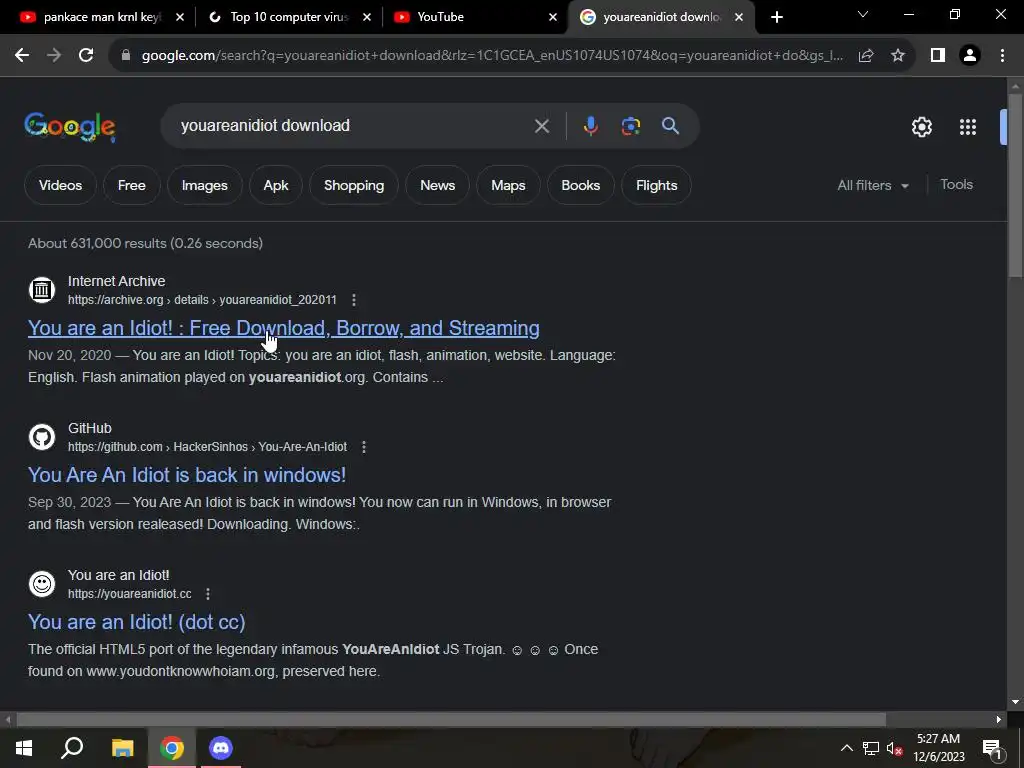Close the YouTube tab
This screenshot has height=768, width=1024.
coord(552,17)
